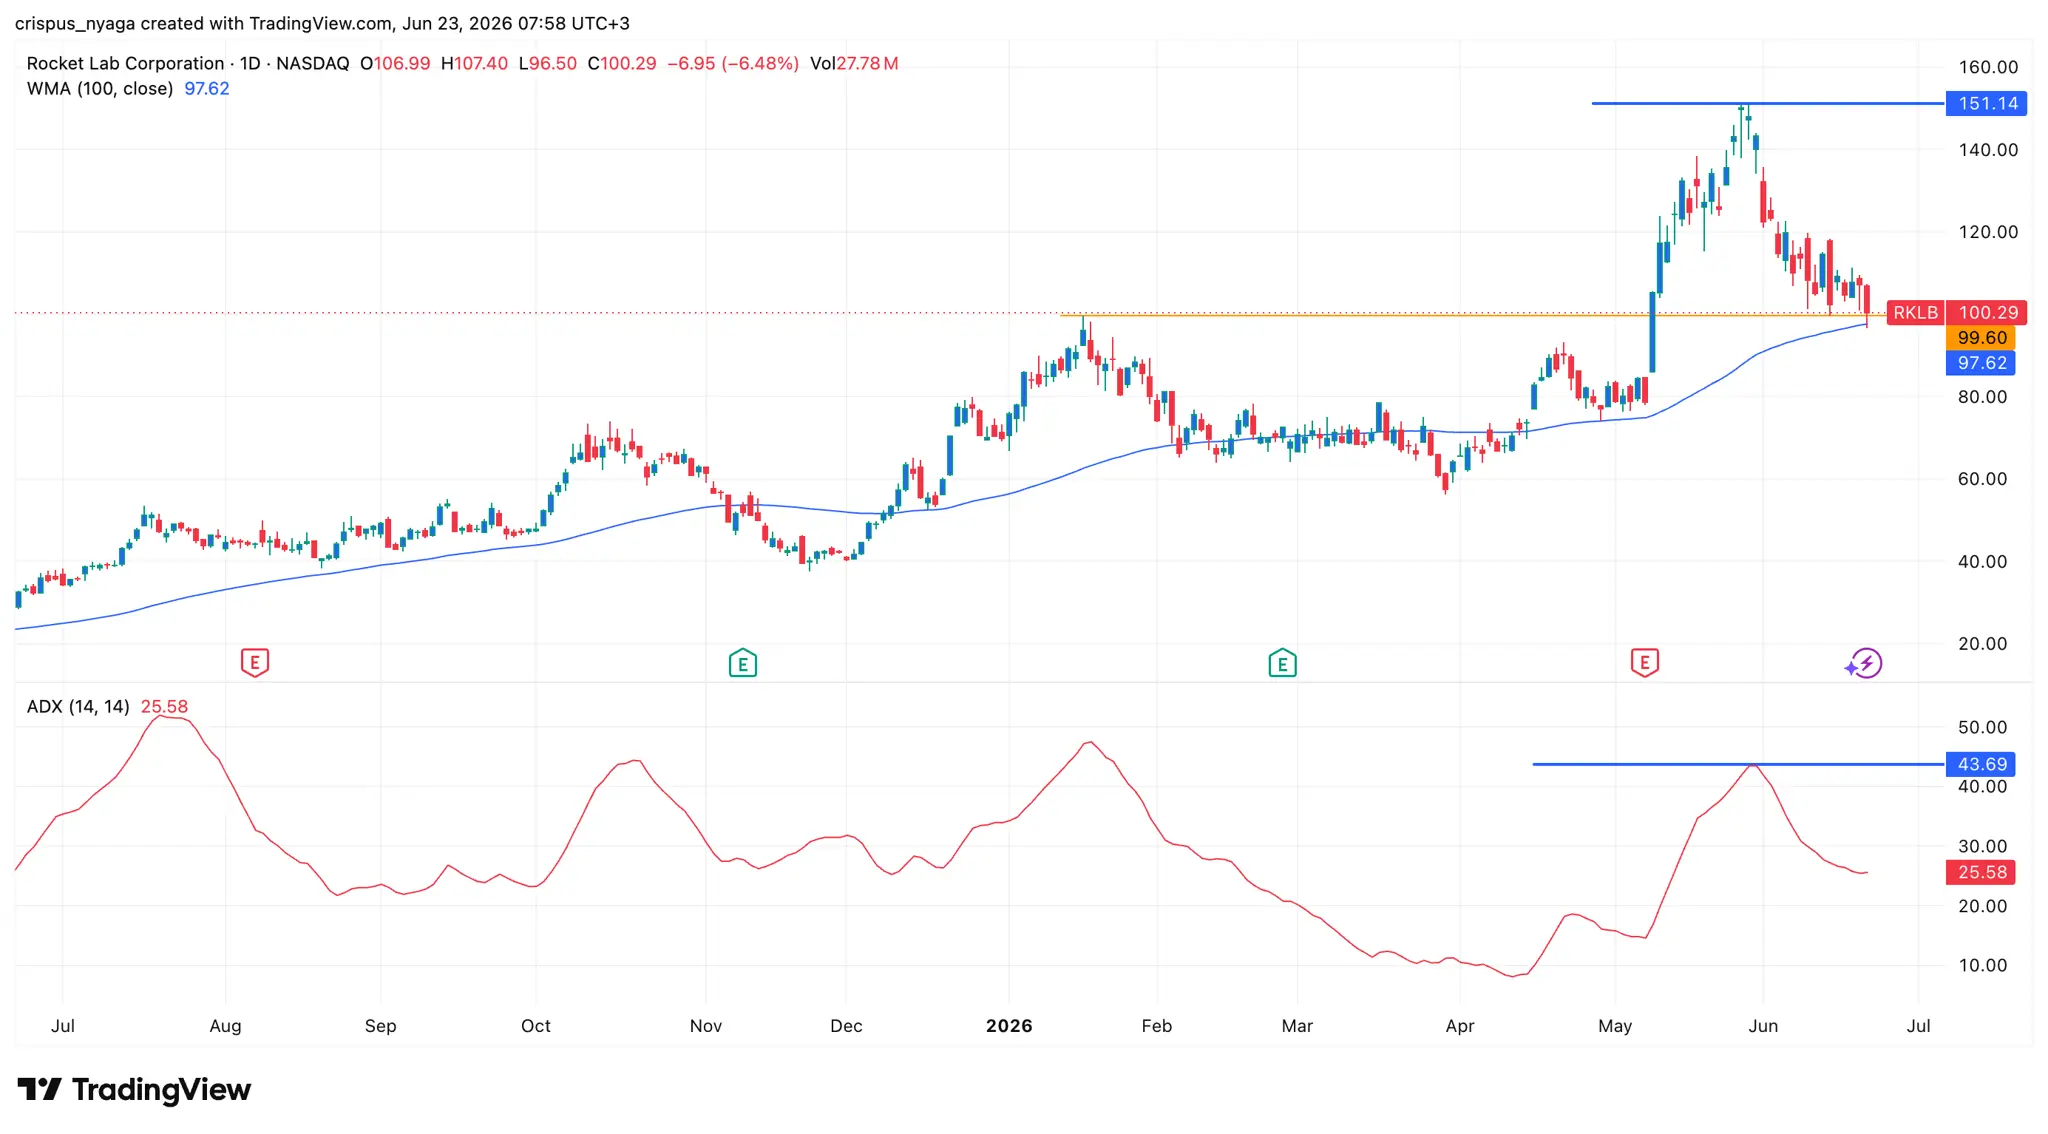
Task: Click the red 25.58 label on the ADX axis
Action: click(x=1981, y=872)
